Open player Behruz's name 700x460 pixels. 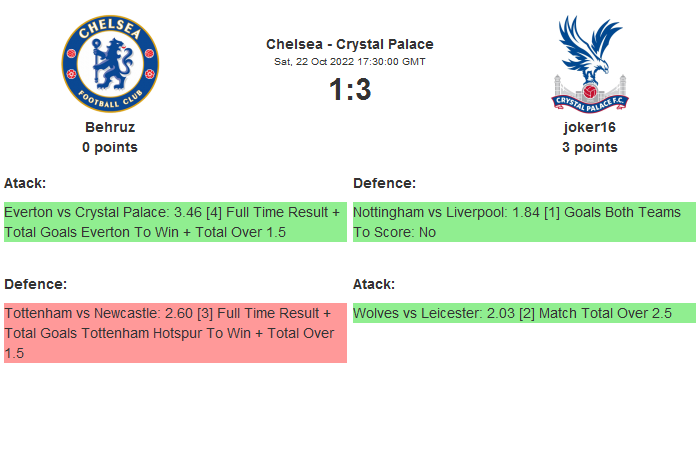point(110,127)
